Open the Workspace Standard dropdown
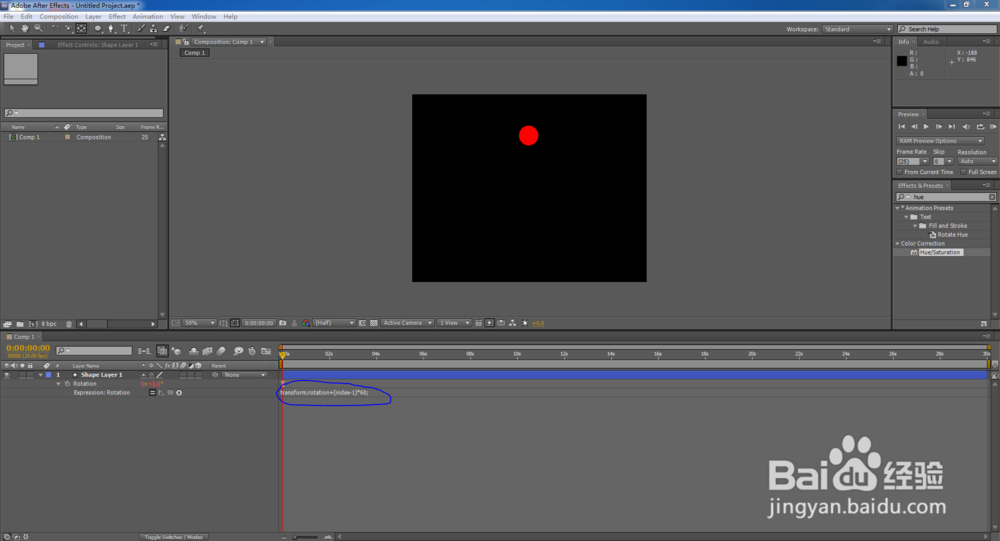The image size is (1000, 541). point(857,29)
